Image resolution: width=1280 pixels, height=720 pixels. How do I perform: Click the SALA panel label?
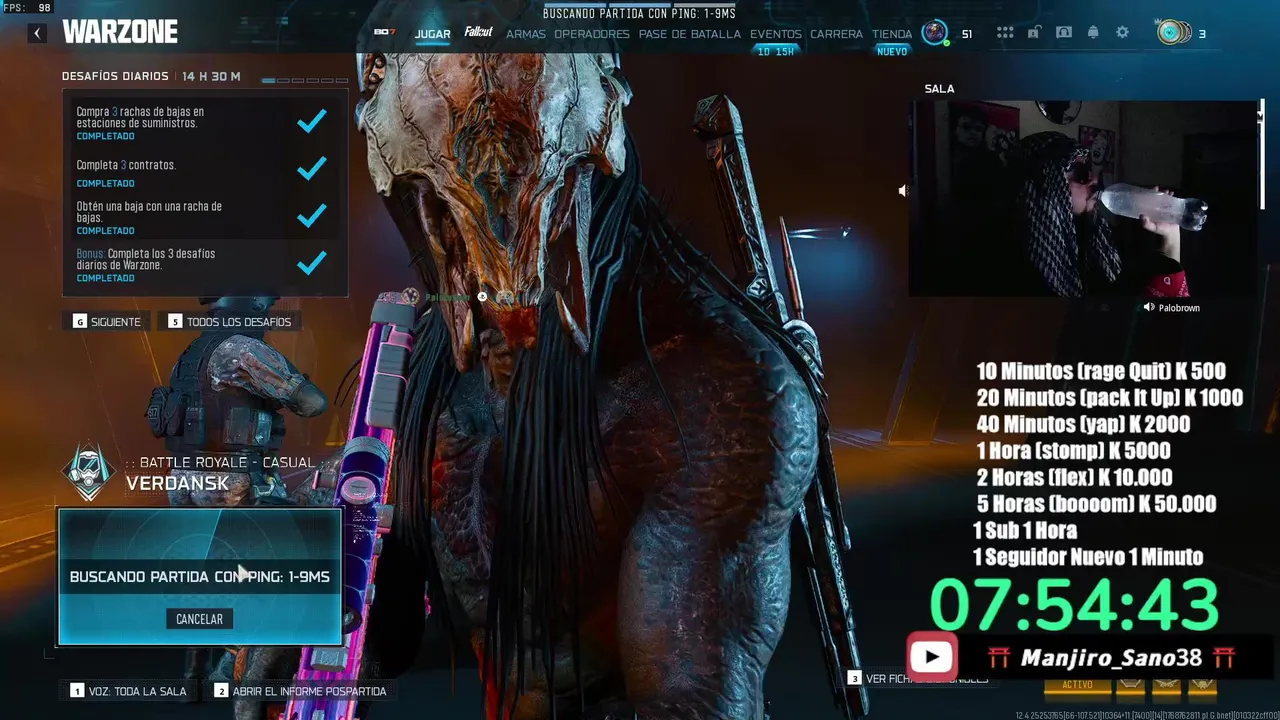click(x=939, y=89)
